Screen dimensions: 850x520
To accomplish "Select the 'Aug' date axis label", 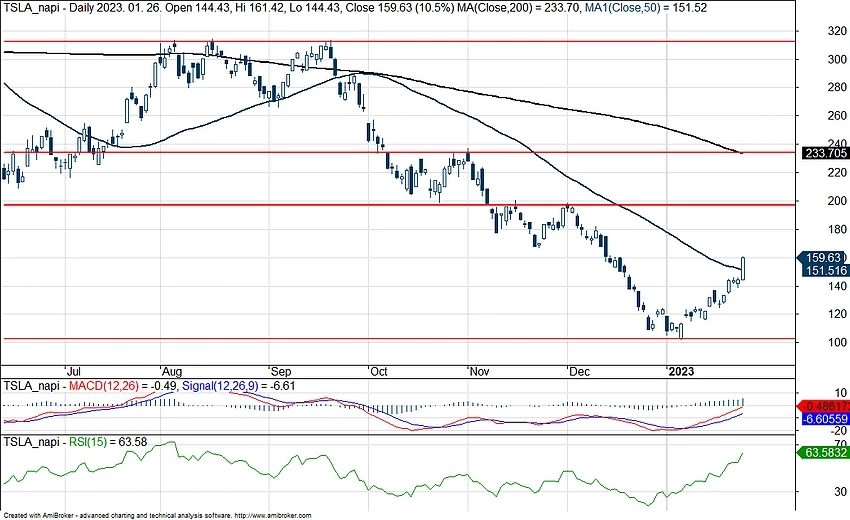I will coord(172,371).
